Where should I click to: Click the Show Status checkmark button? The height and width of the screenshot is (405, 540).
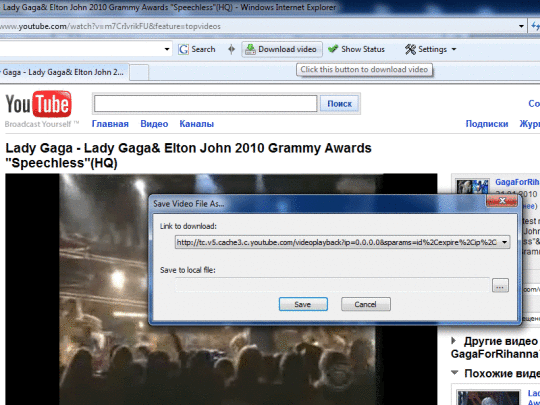pos(356,49)
